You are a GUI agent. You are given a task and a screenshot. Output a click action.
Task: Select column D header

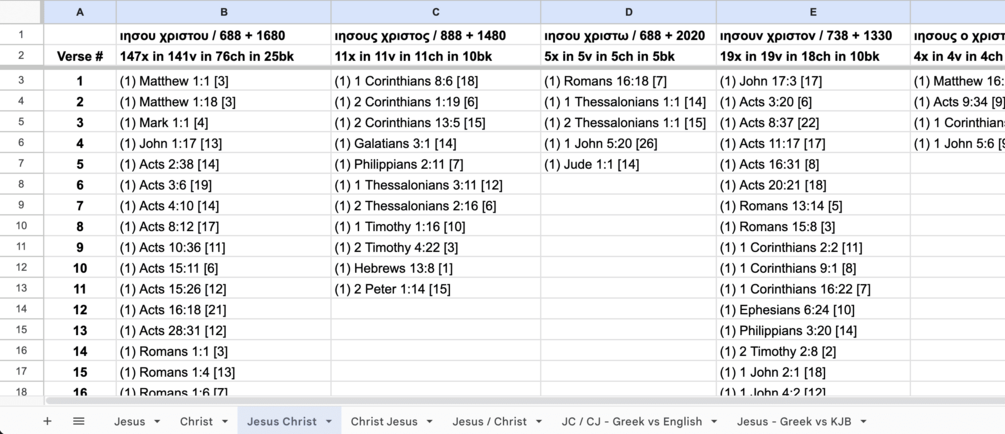point(628,12)
